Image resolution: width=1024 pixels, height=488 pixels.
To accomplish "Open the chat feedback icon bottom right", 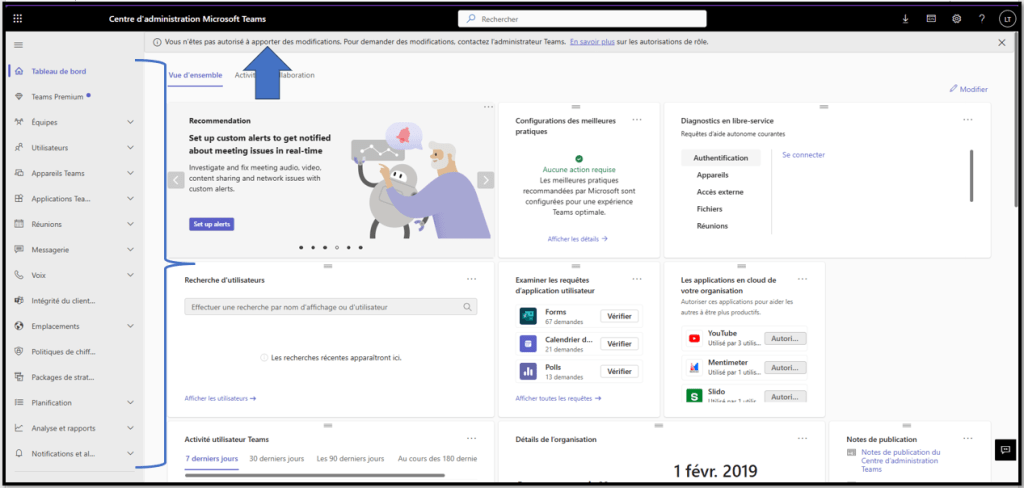I will [x=1005, y=450].
